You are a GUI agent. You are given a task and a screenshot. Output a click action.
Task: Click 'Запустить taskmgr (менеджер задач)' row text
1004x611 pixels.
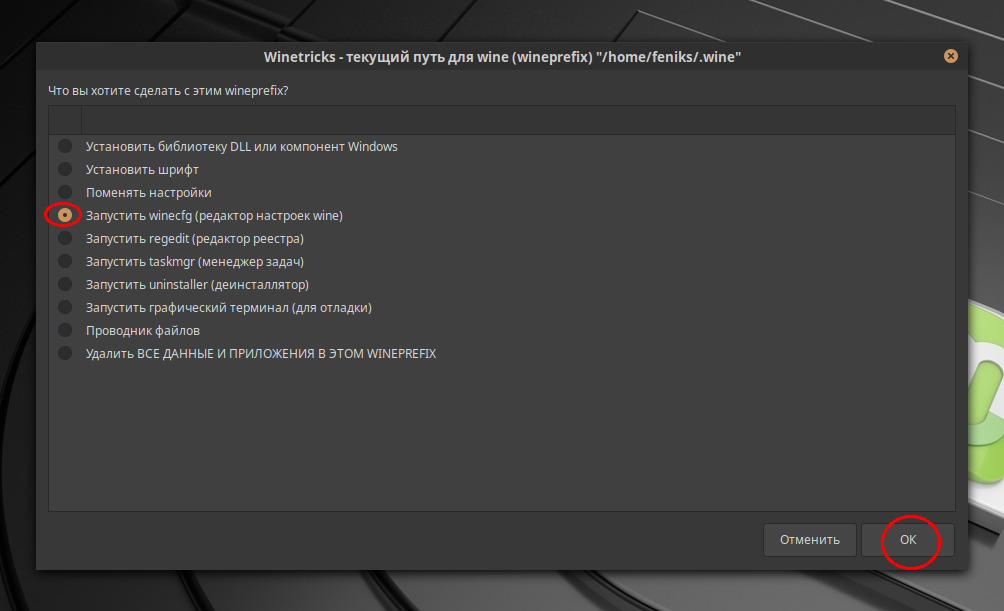tap(195, 262)
